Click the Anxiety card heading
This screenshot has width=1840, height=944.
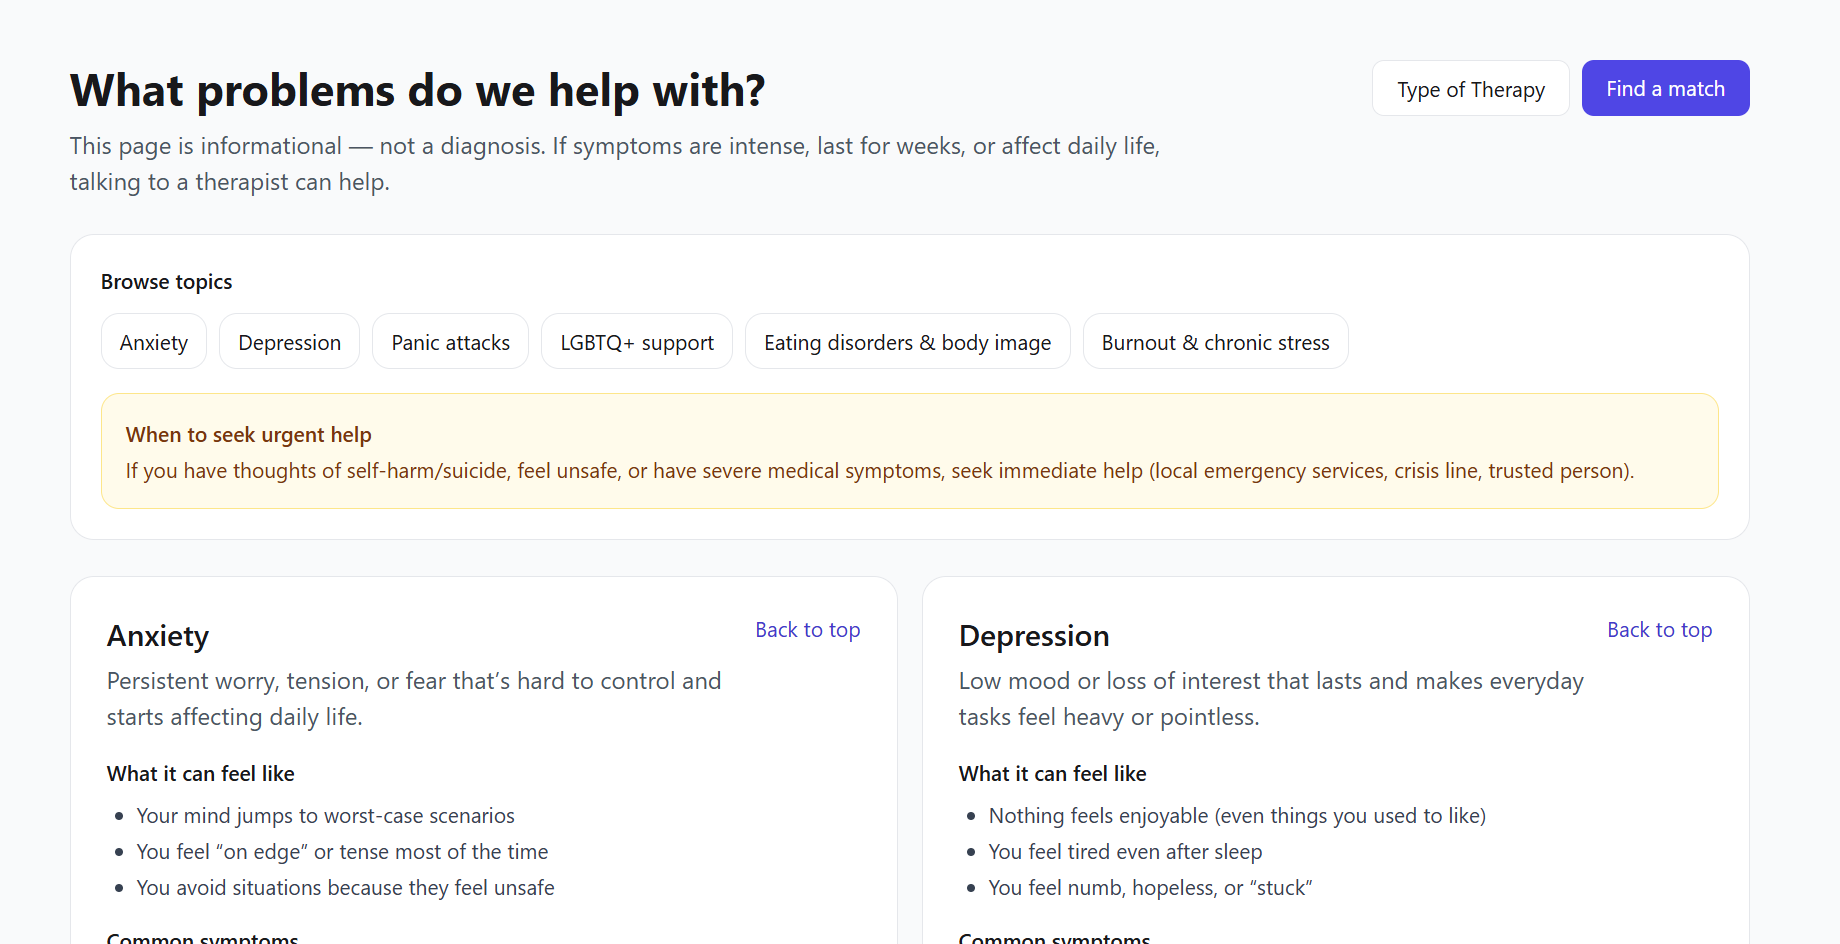tap(158, 636)
